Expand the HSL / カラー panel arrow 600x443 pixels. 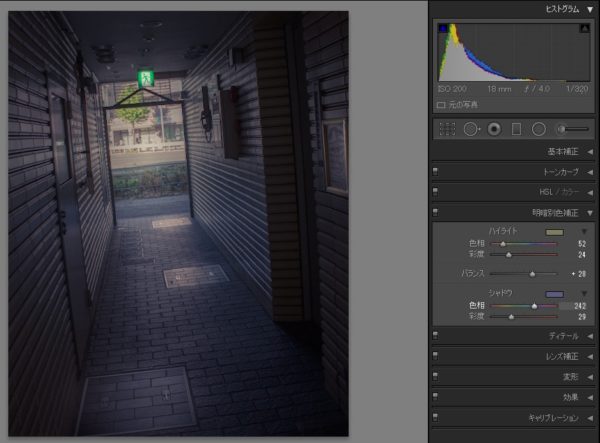coord(590,192)
